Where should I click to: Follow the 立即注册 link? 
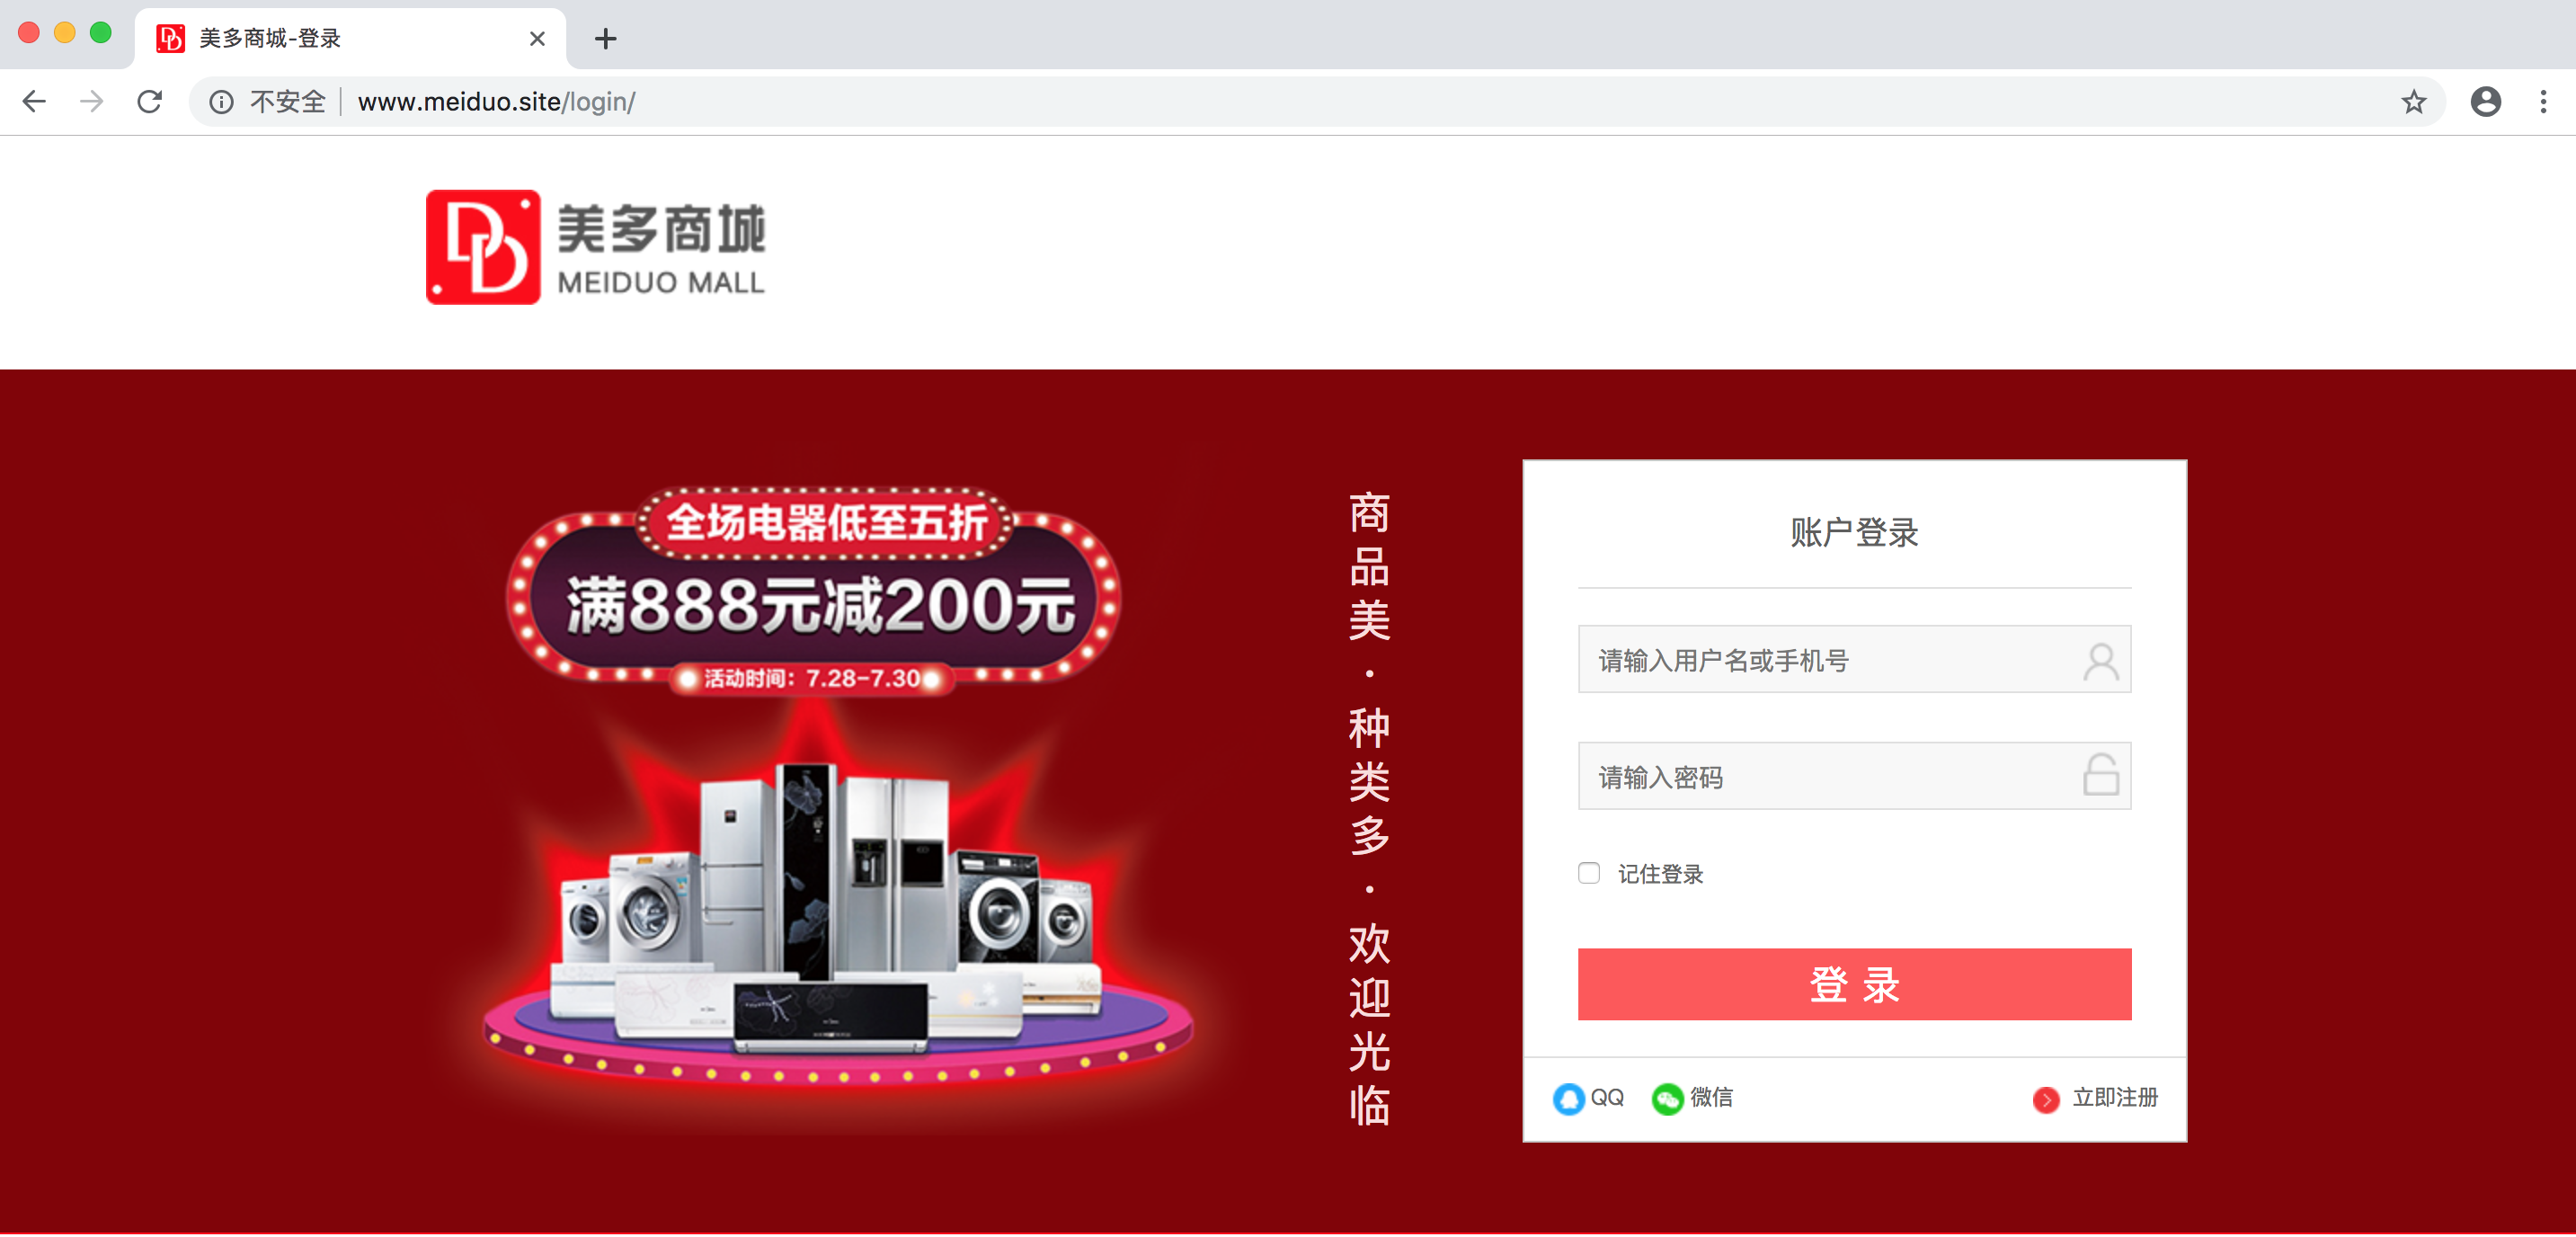2115,1098
